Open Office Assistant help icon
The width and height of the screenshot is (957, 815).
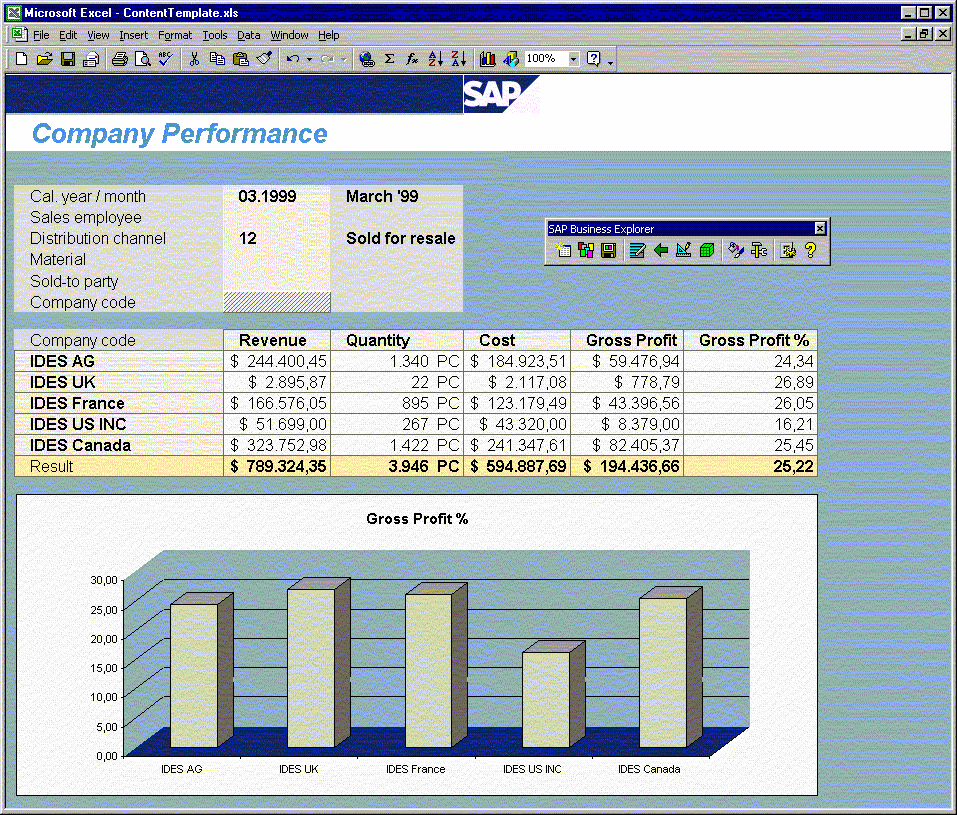[593, 59]
